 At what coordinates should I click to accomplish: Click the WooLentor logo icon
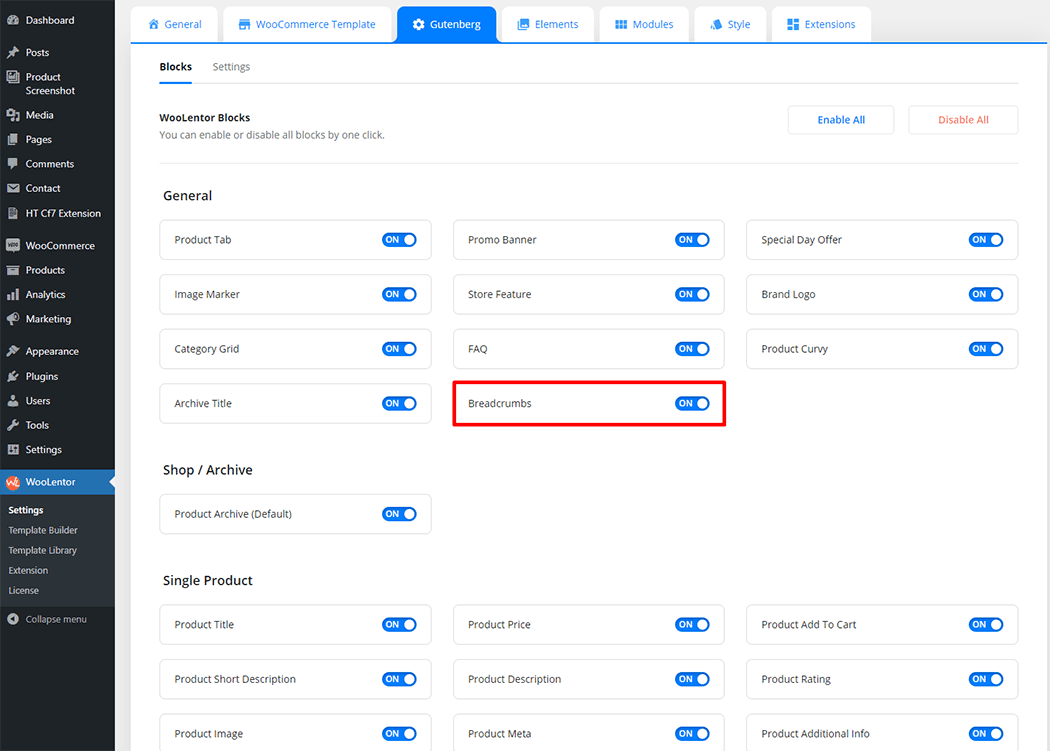click(13, 482)
